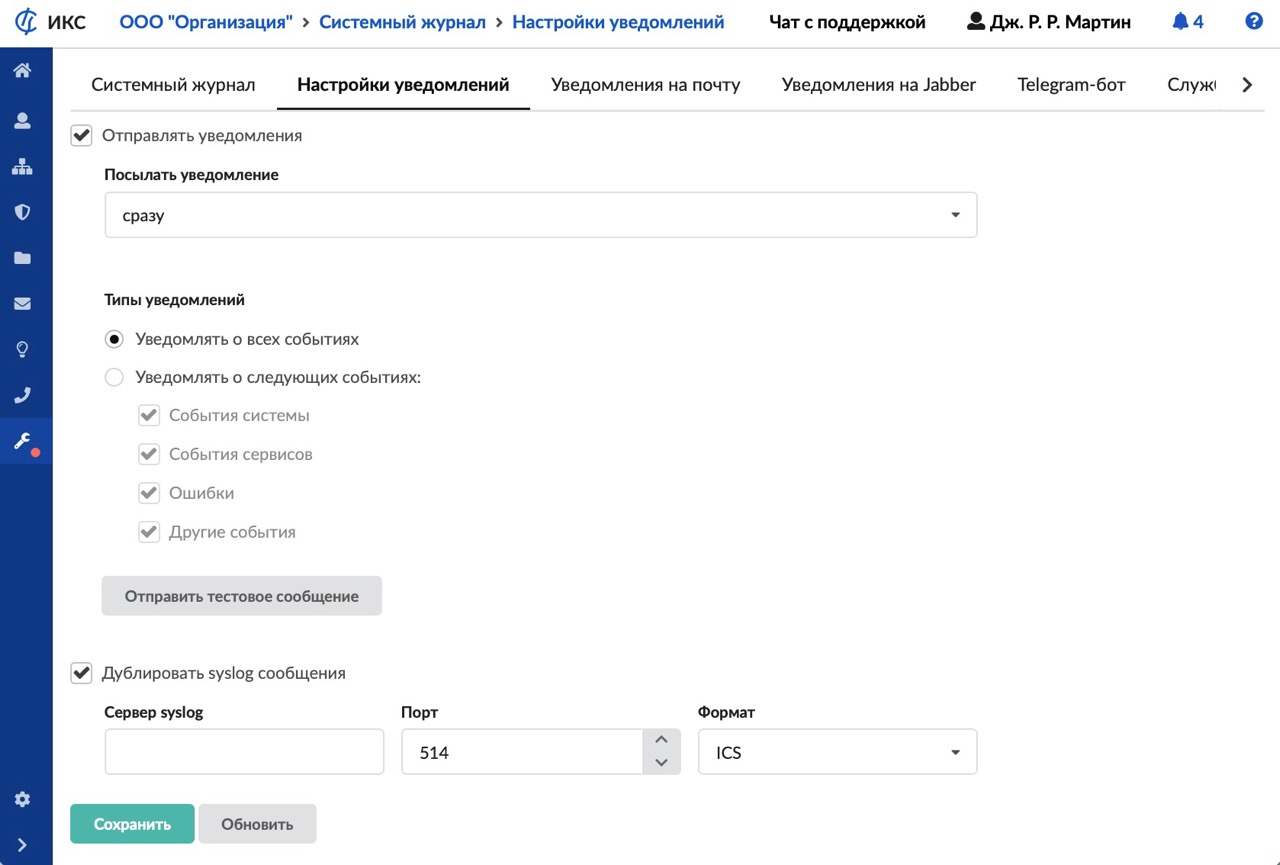Toggle Дублировать syslog сообщения checkbox
1280x865 pixels.
point(81,673)
